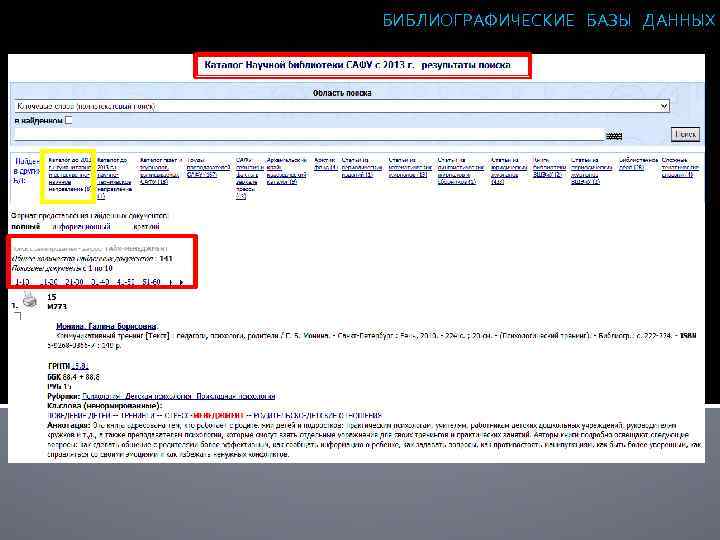Open second 'Каталог до 2013 г.' database link
The height and width of the screenshot is (540, 720).
[x=113, y=178]
